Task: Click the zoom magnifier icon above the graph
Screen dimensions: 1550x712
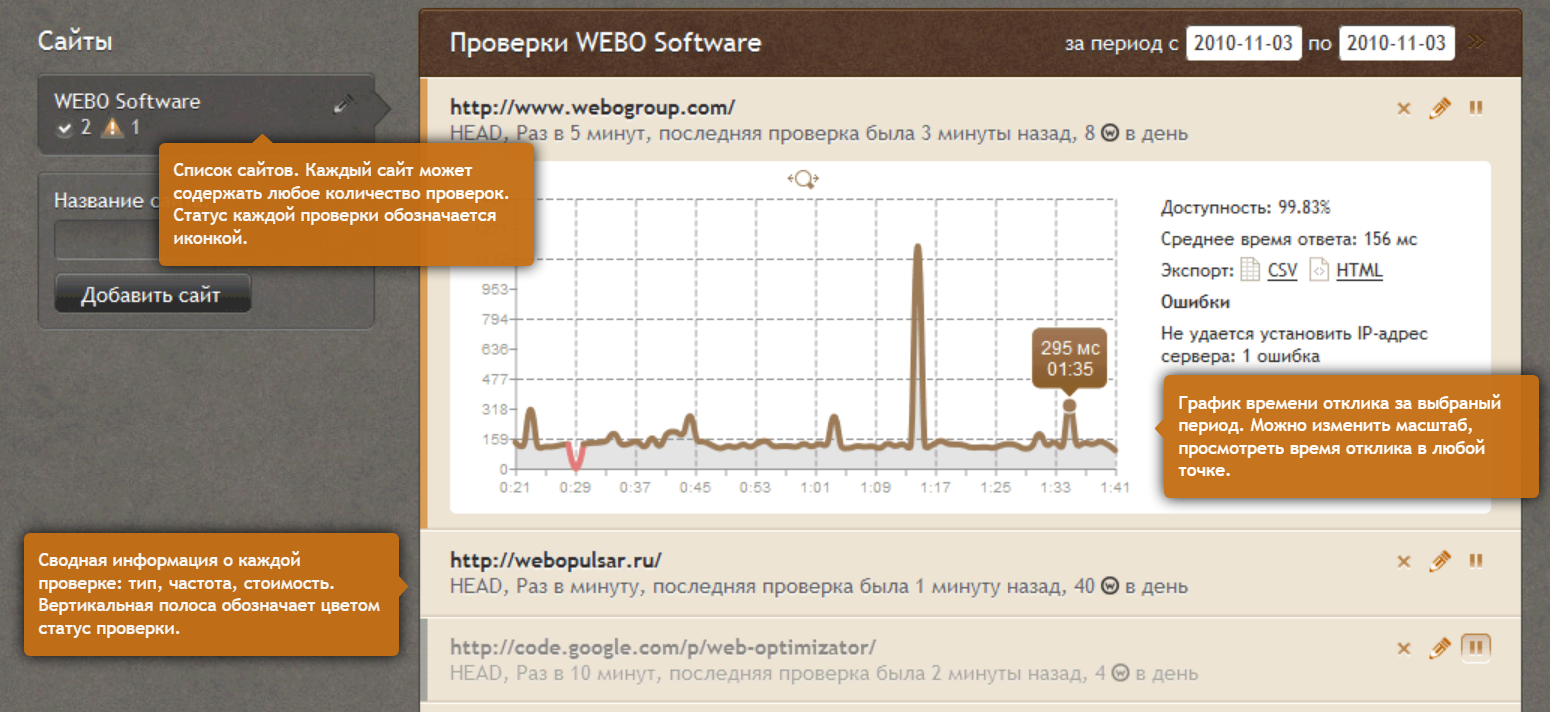Action: click(803, 180)
